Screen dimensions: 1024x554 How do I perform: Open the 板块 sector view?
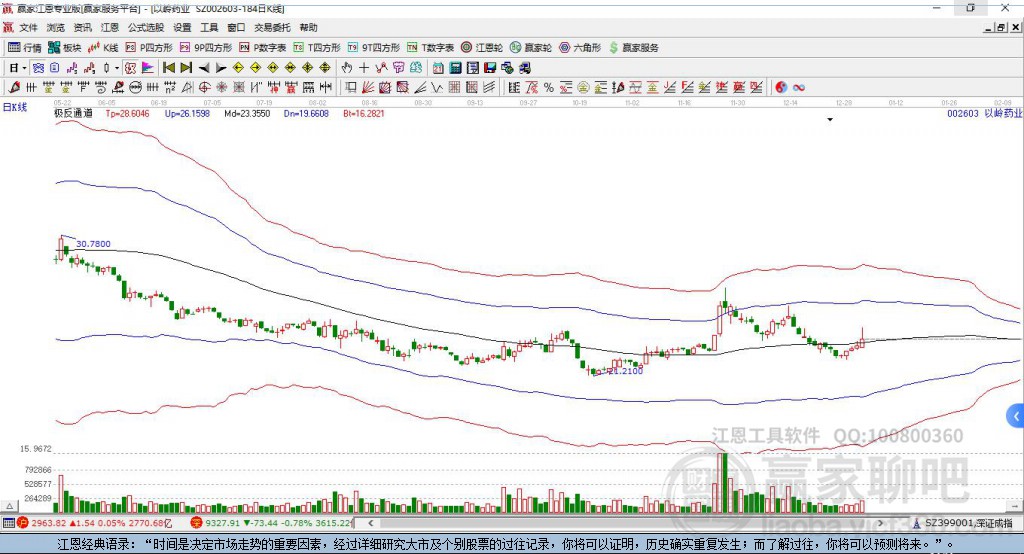tap(65, 48)
